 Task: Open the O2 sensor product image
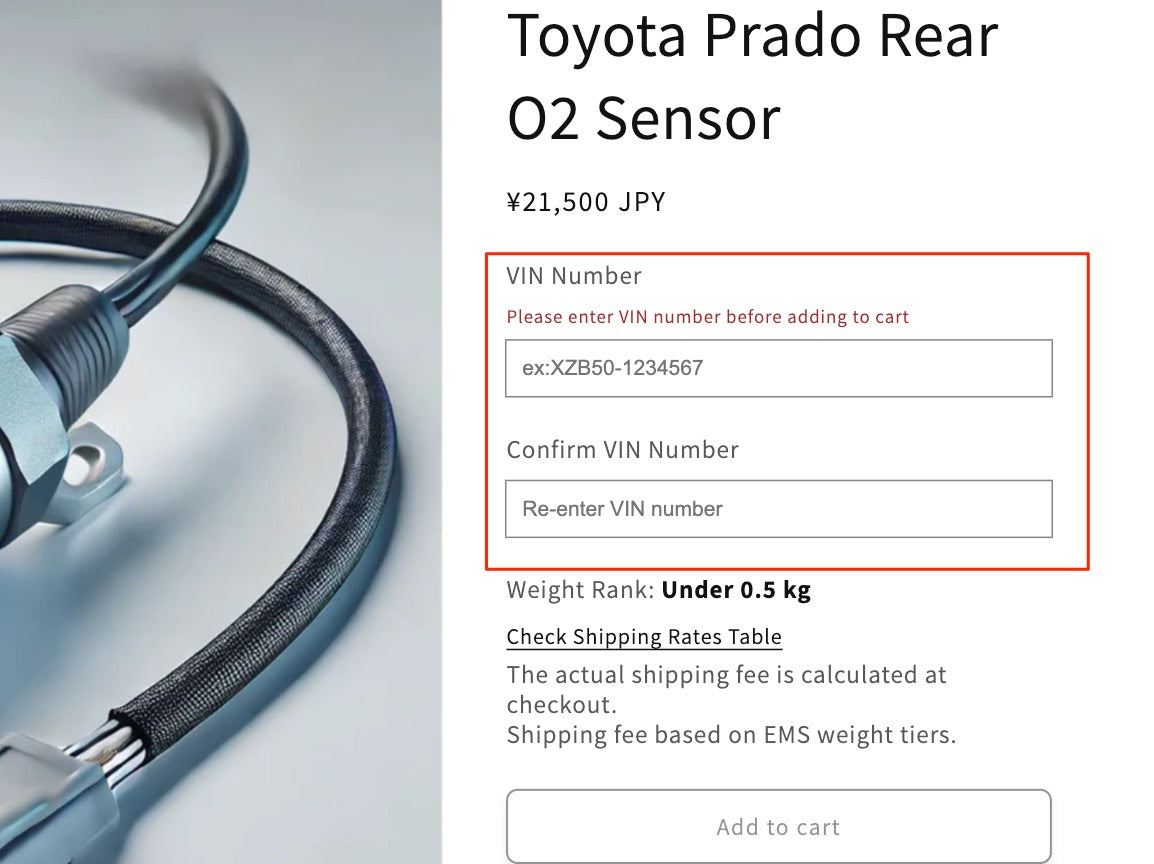tap(221, 432)
